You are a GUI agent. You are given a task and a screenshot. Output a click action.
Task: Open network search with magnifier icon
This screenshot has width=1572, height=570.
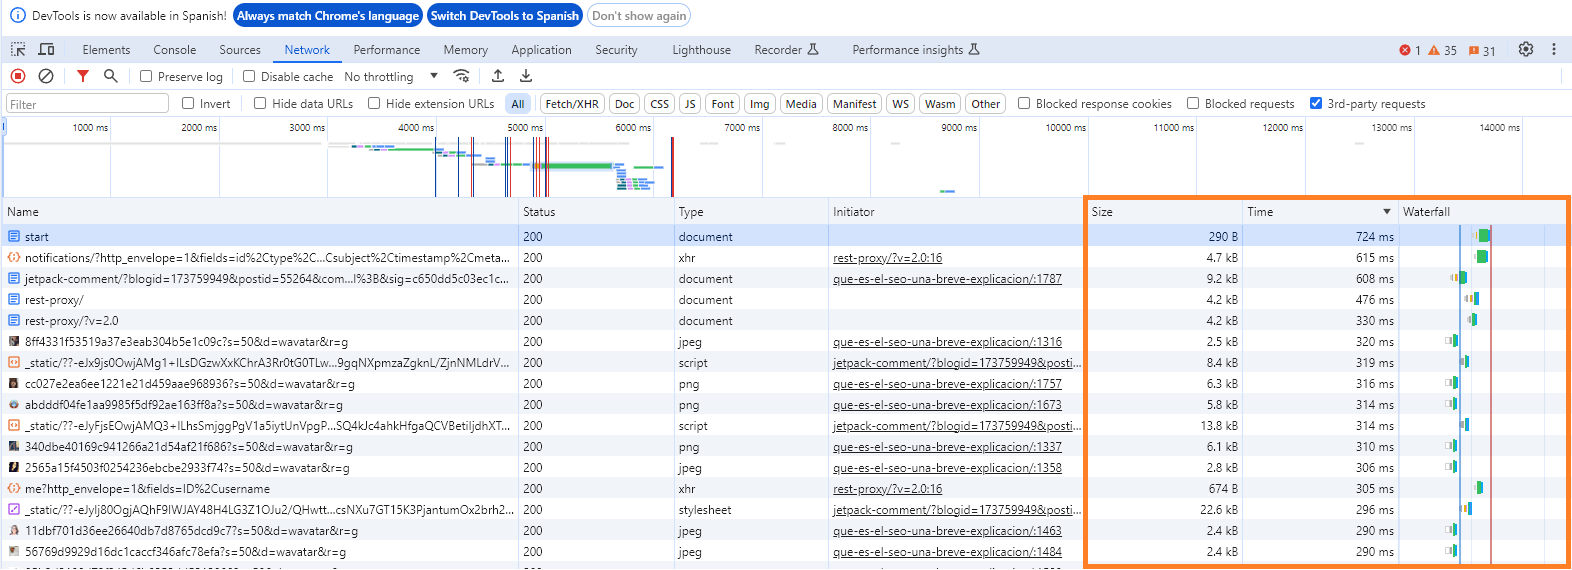click(x=111, y=76)
